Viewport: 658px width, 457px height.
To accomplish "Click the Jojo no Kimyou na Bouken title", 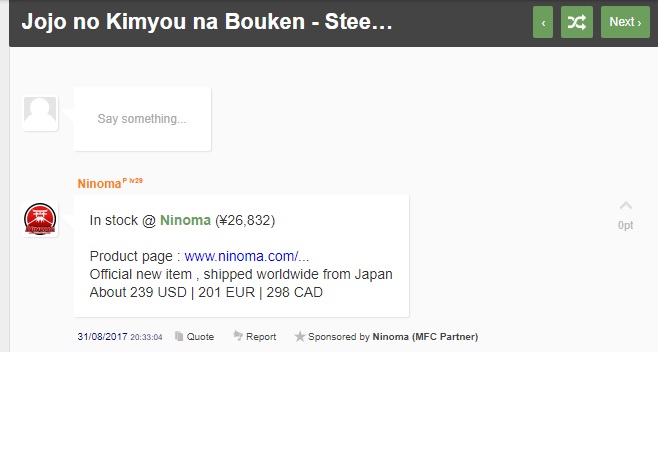I will coord(207,21).
